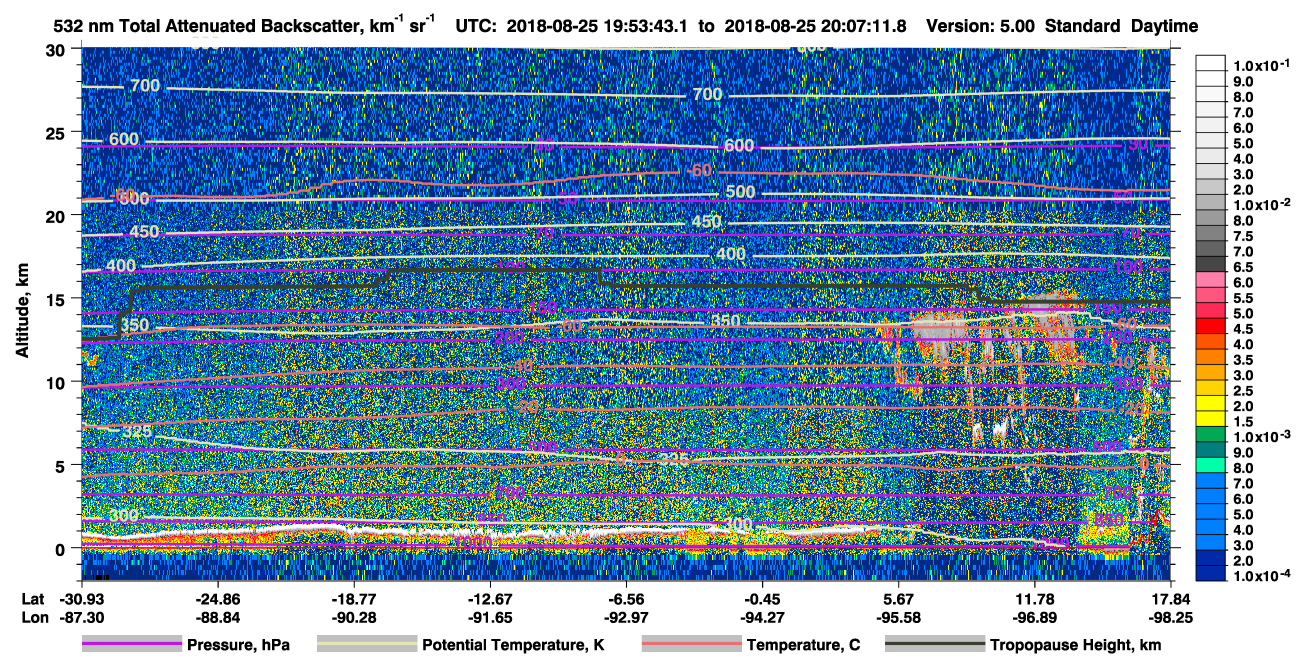Click the plot title '532 nm Total Attenuated Backscatter'
The image size is (1300, 667).
(205, 26)
